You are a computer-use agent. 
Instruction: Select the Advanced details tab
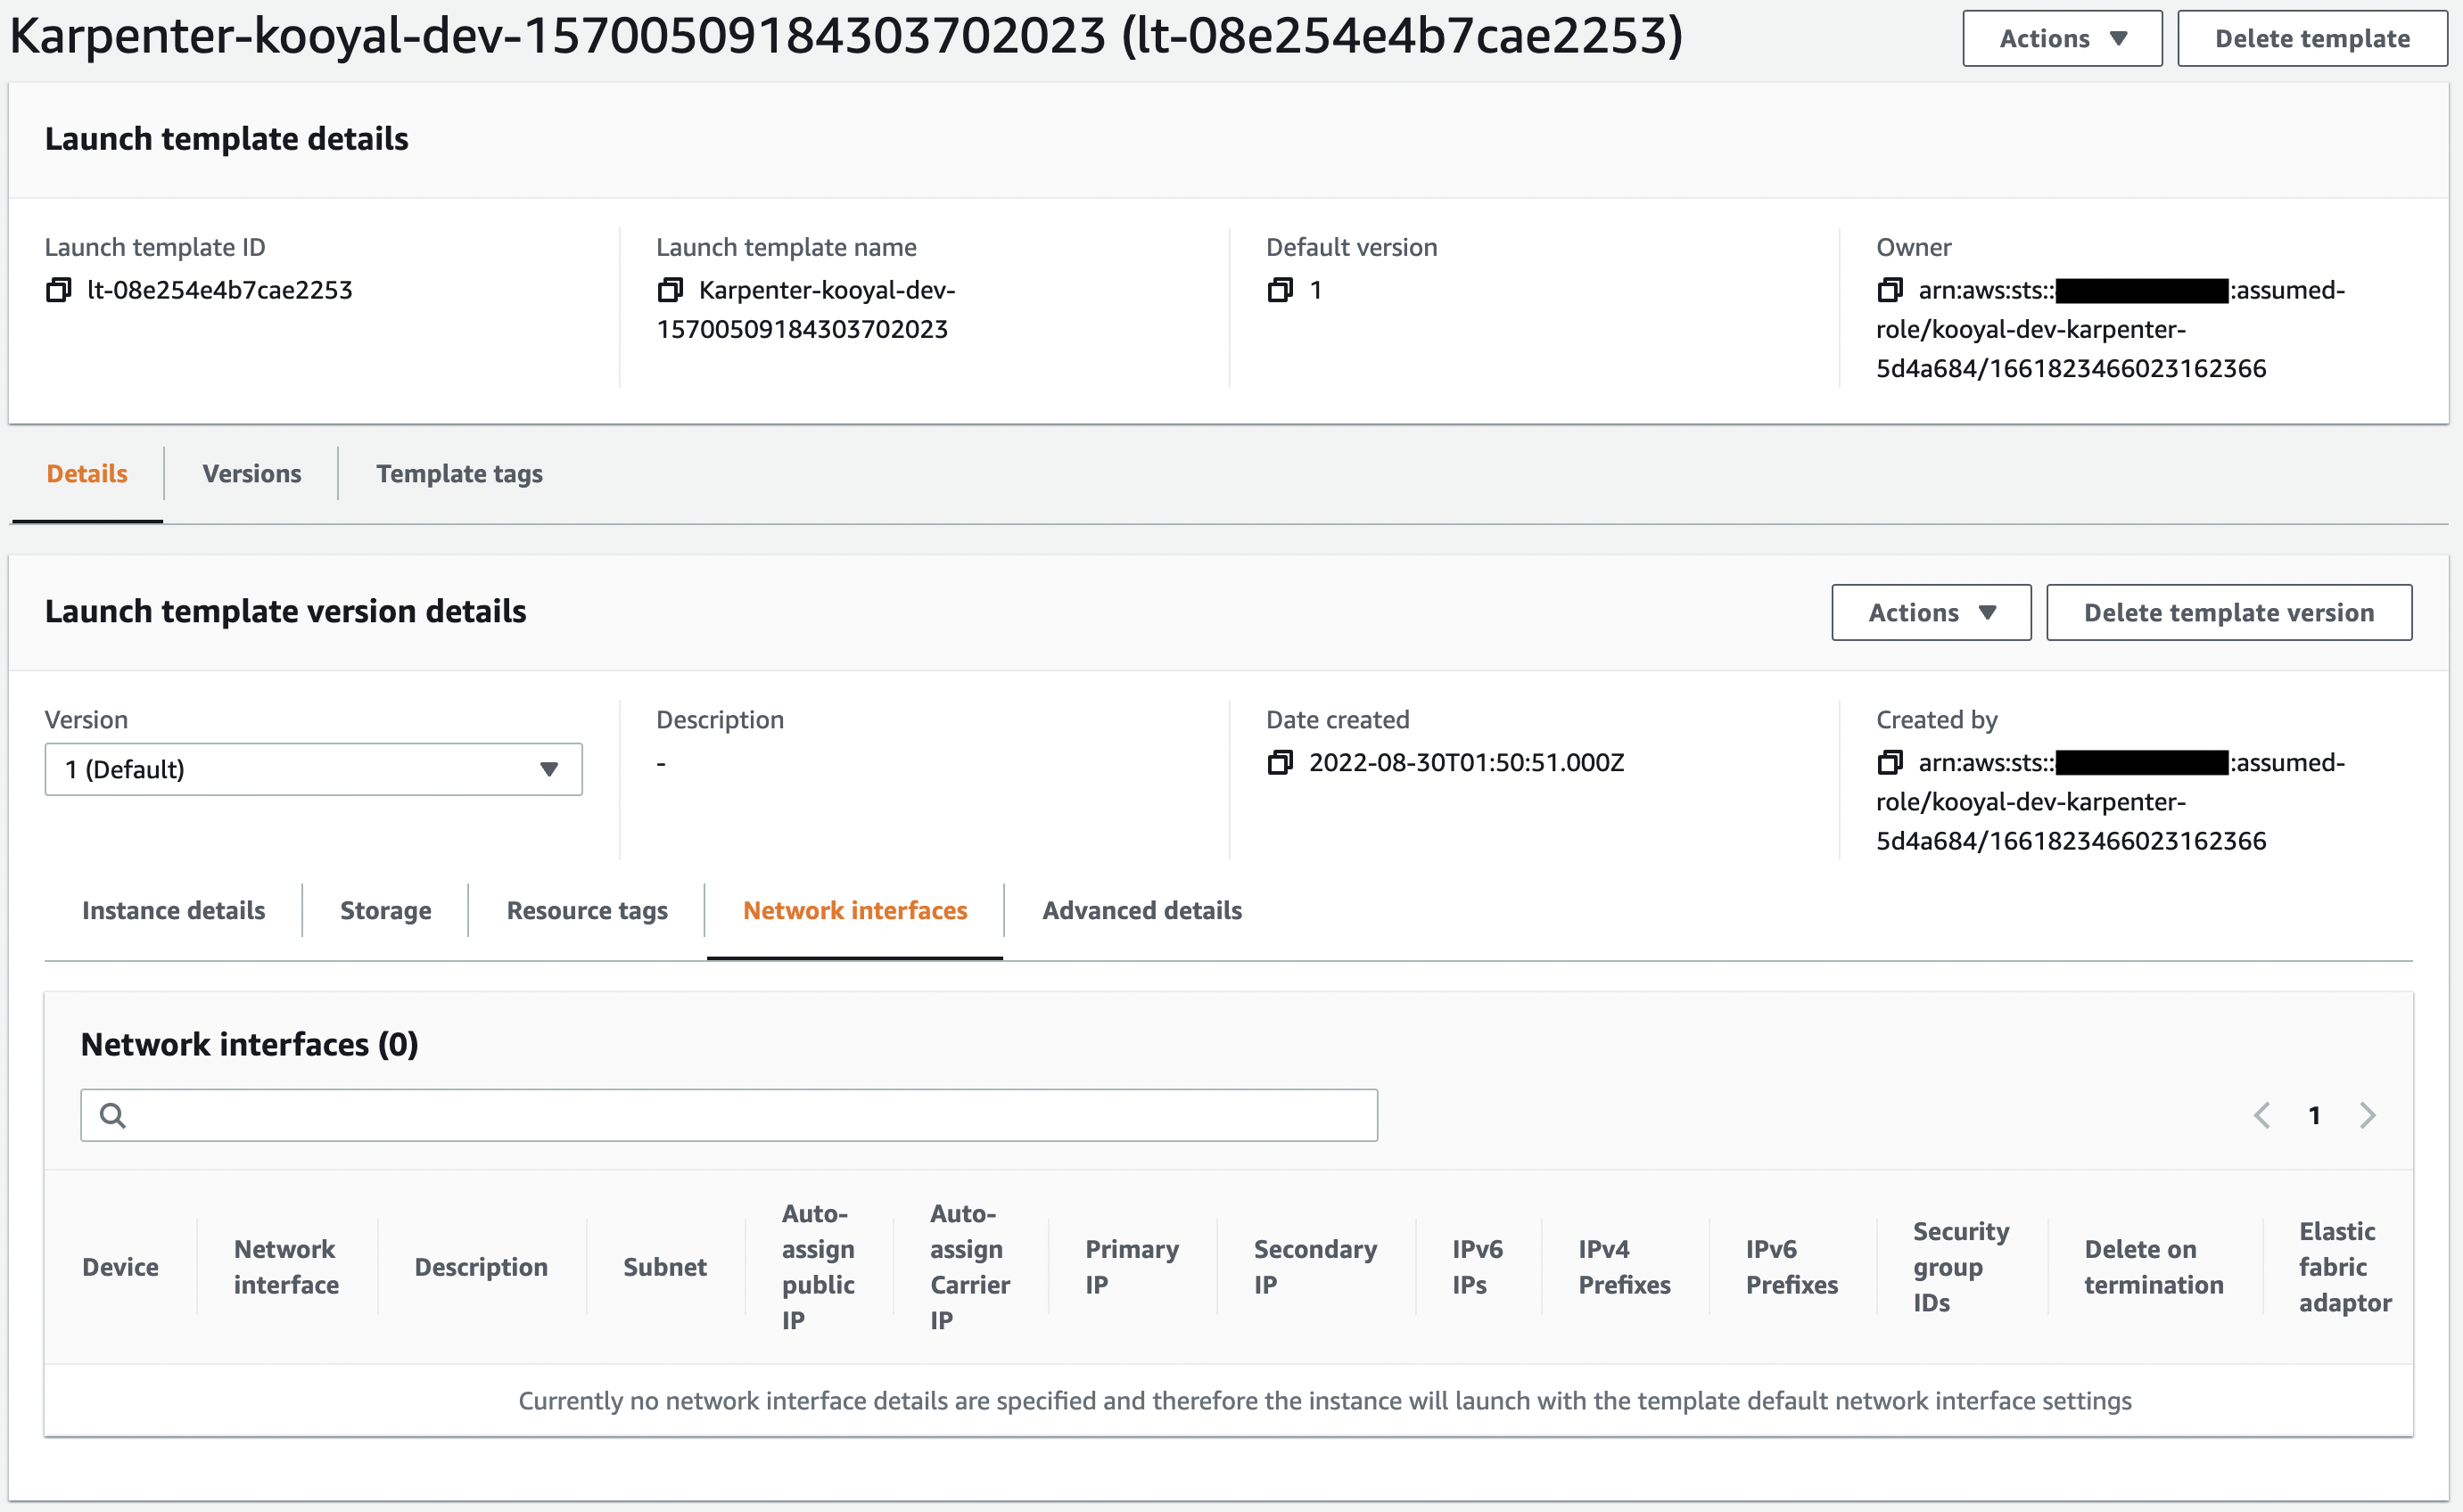1141,910
